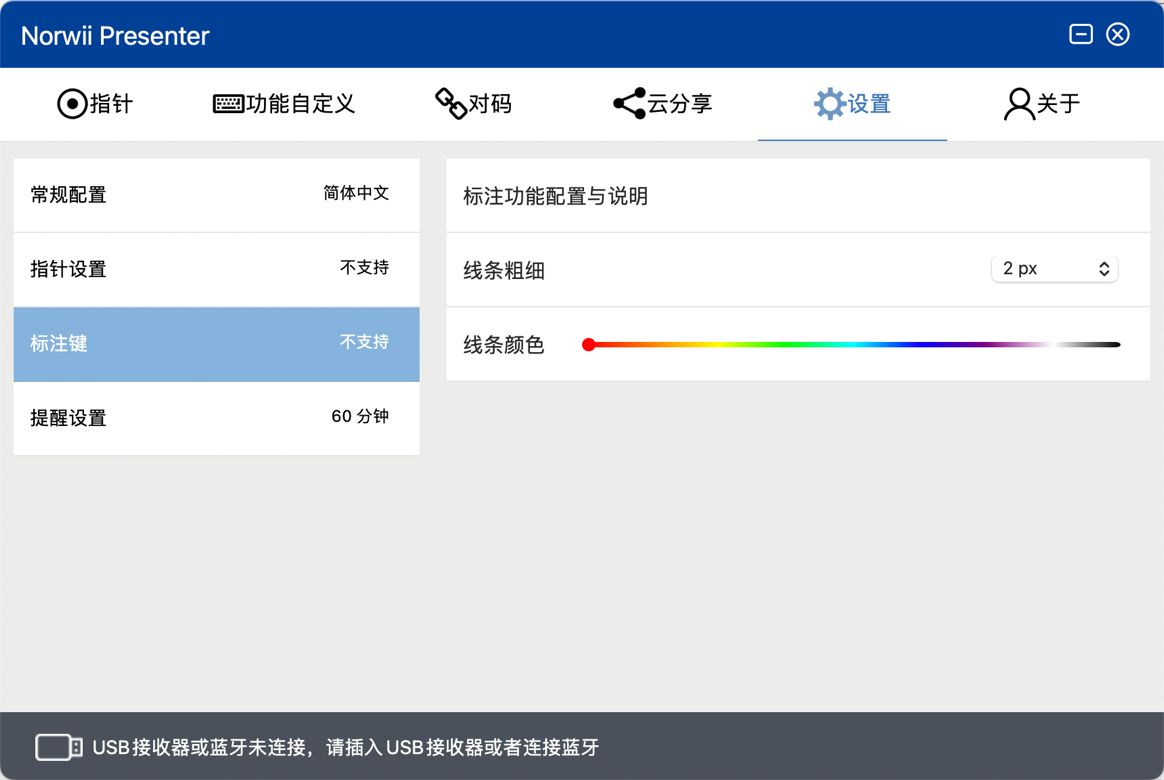This screenshot has height=780, width=1164.
Task: Select the 标注键 settings row
Action: [x=217, y=344]
